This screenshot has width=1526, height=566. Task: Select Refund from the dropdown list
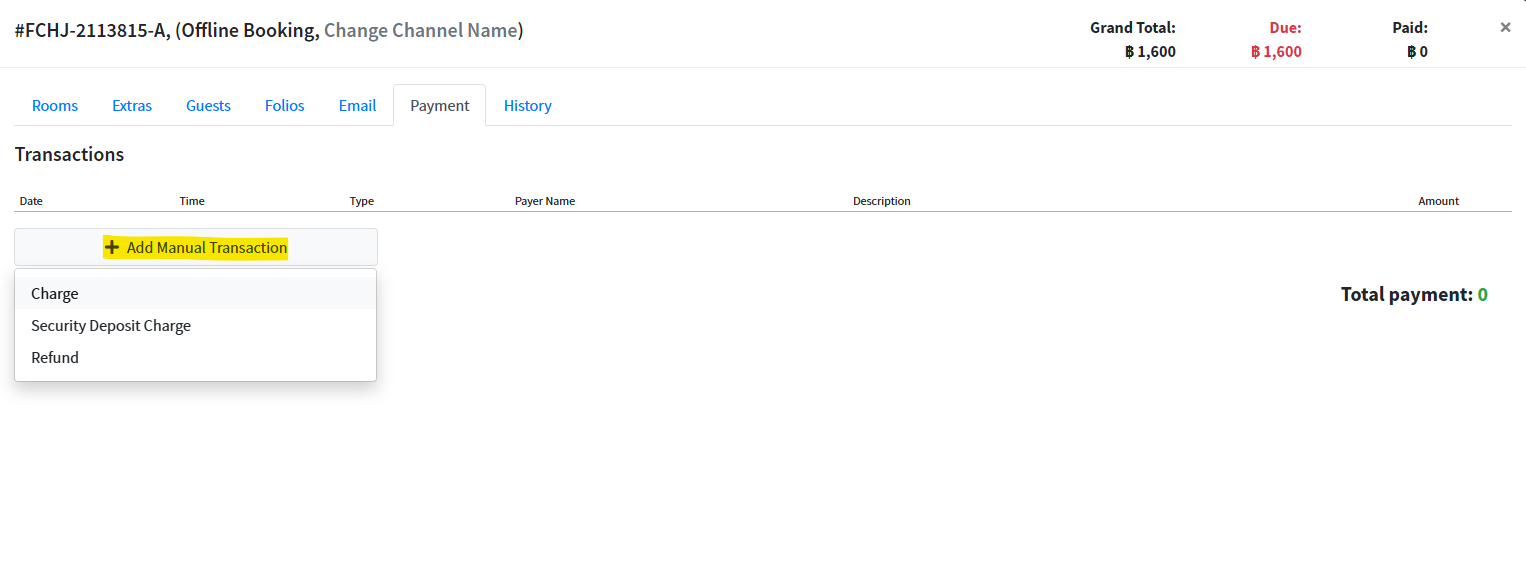55,358
